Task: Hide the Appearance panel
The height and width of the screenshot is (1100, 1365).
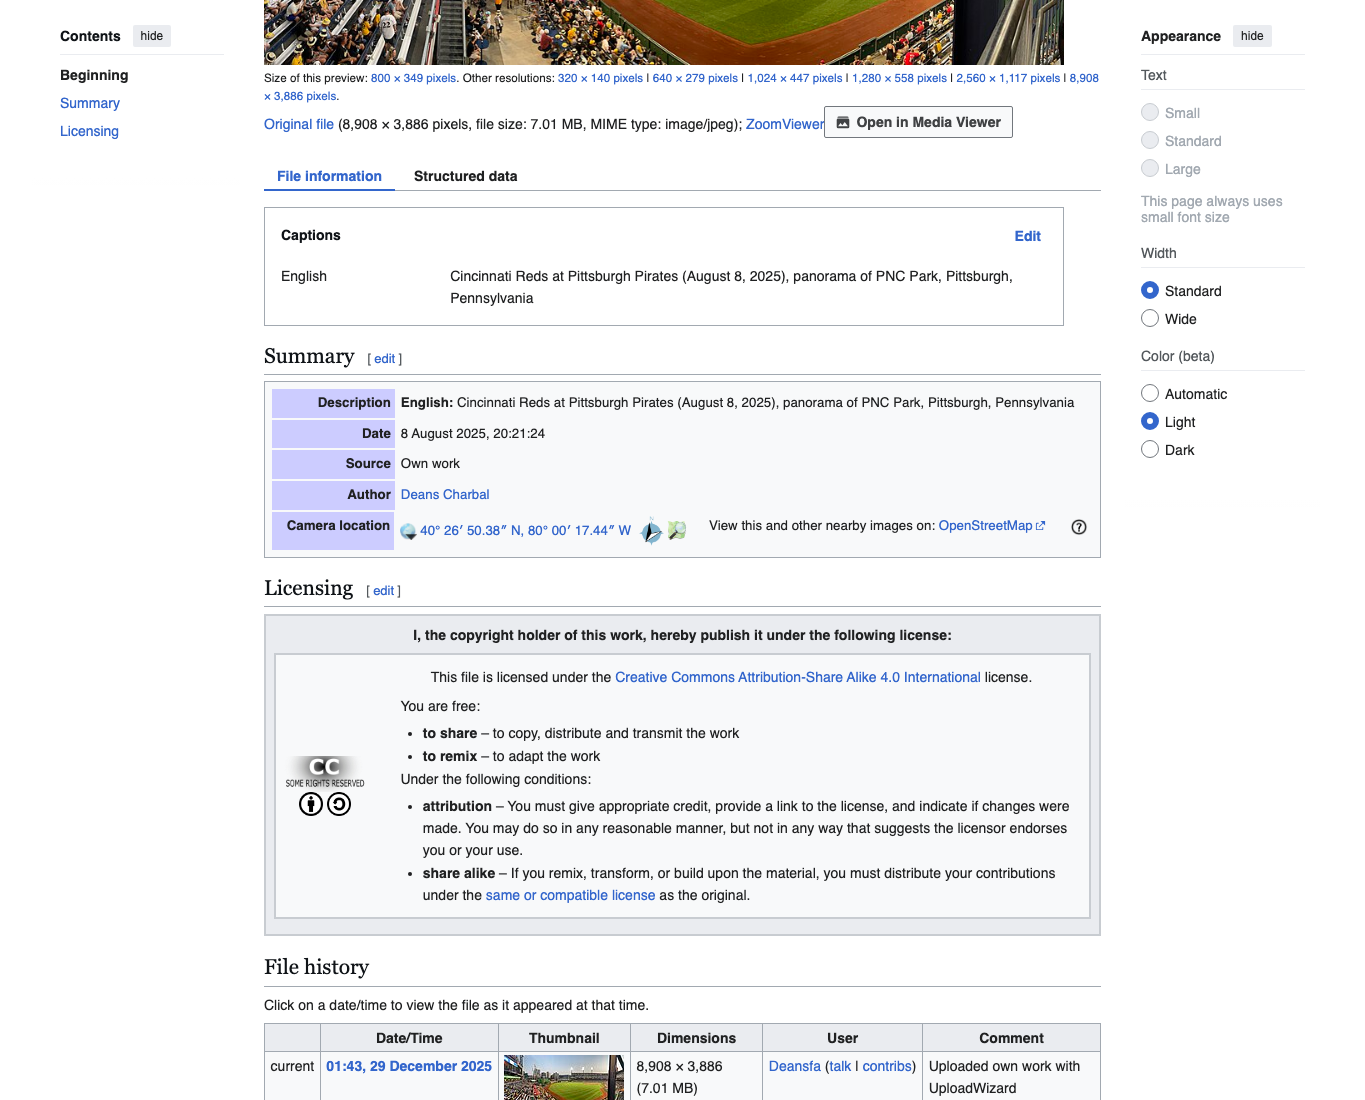Action: coord(1252,36)
